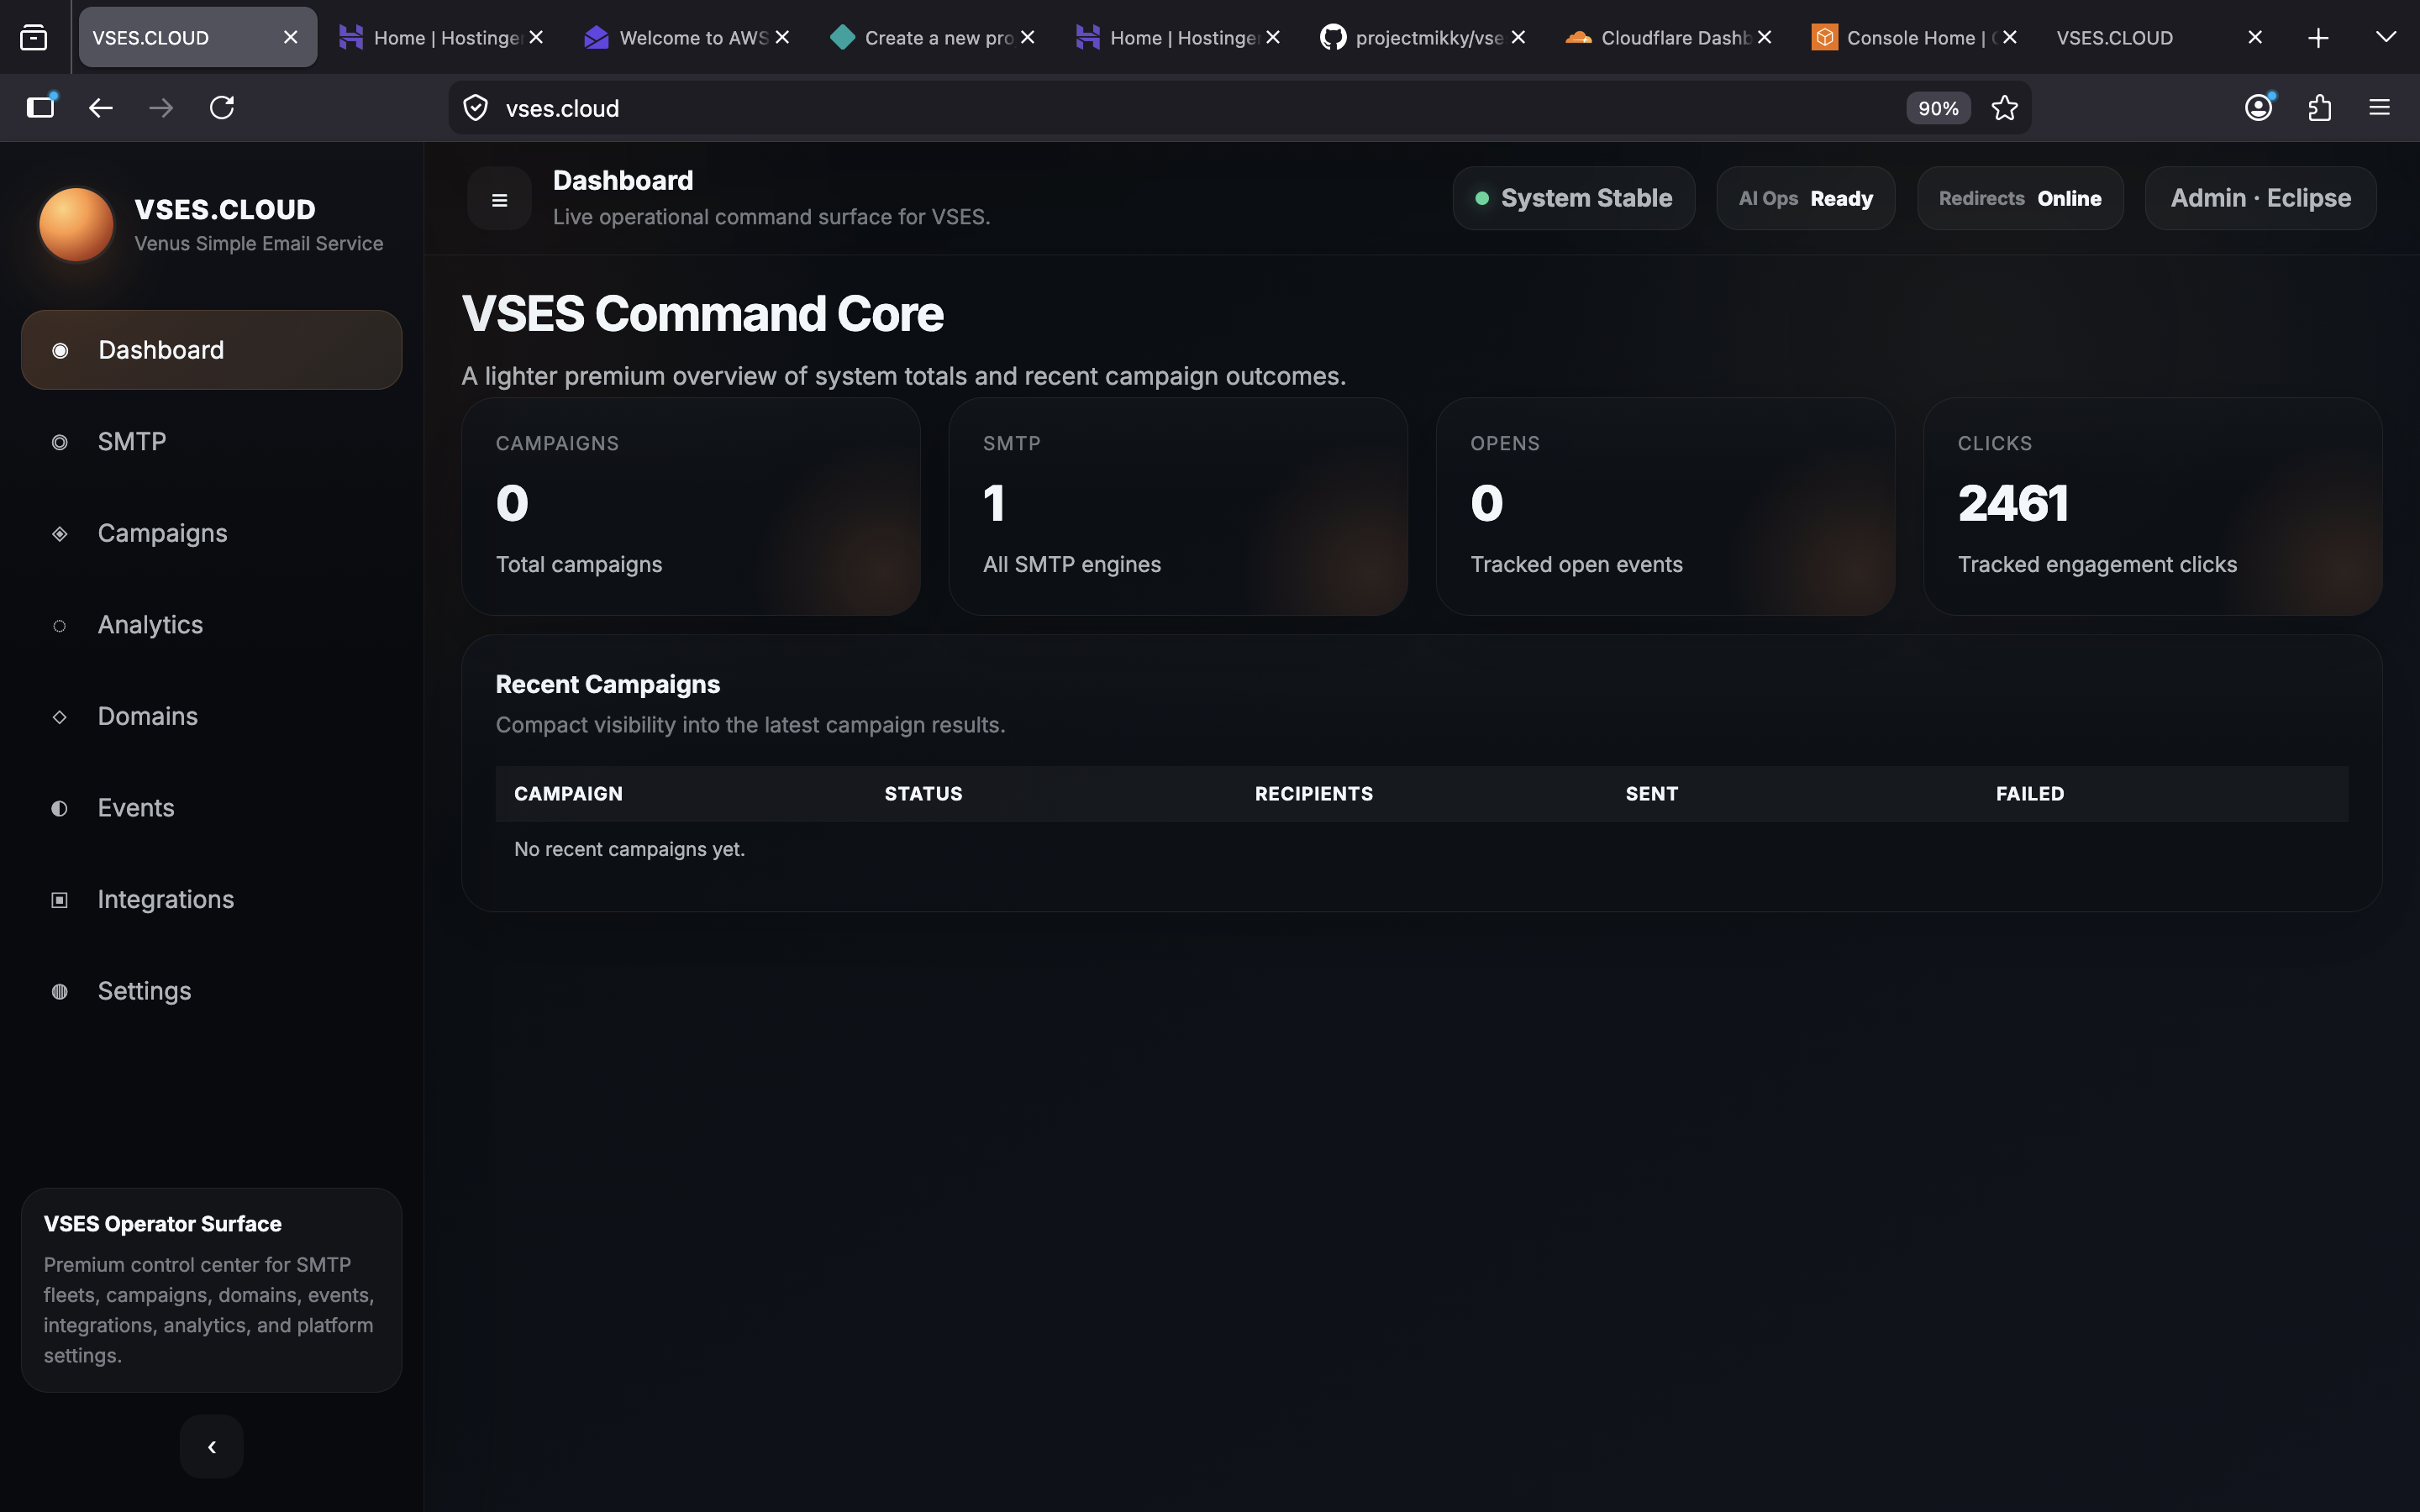Viewport: 2420px width, 1512px height.
Task: Click the CAMPAIGN column header
Action: coord(568,794)
